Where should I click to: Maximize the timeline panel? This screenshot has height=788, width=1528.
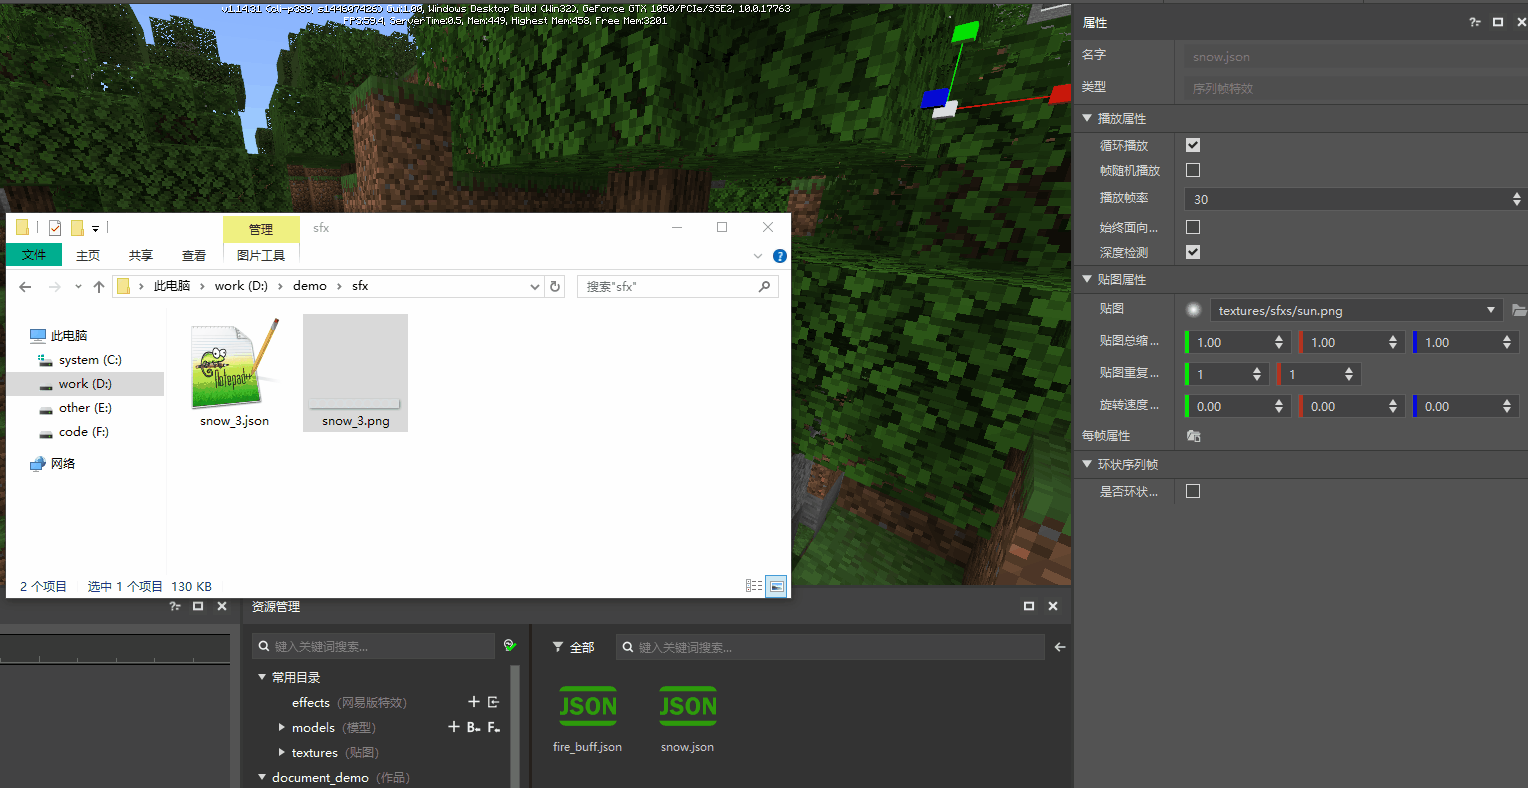coord(198,606)
